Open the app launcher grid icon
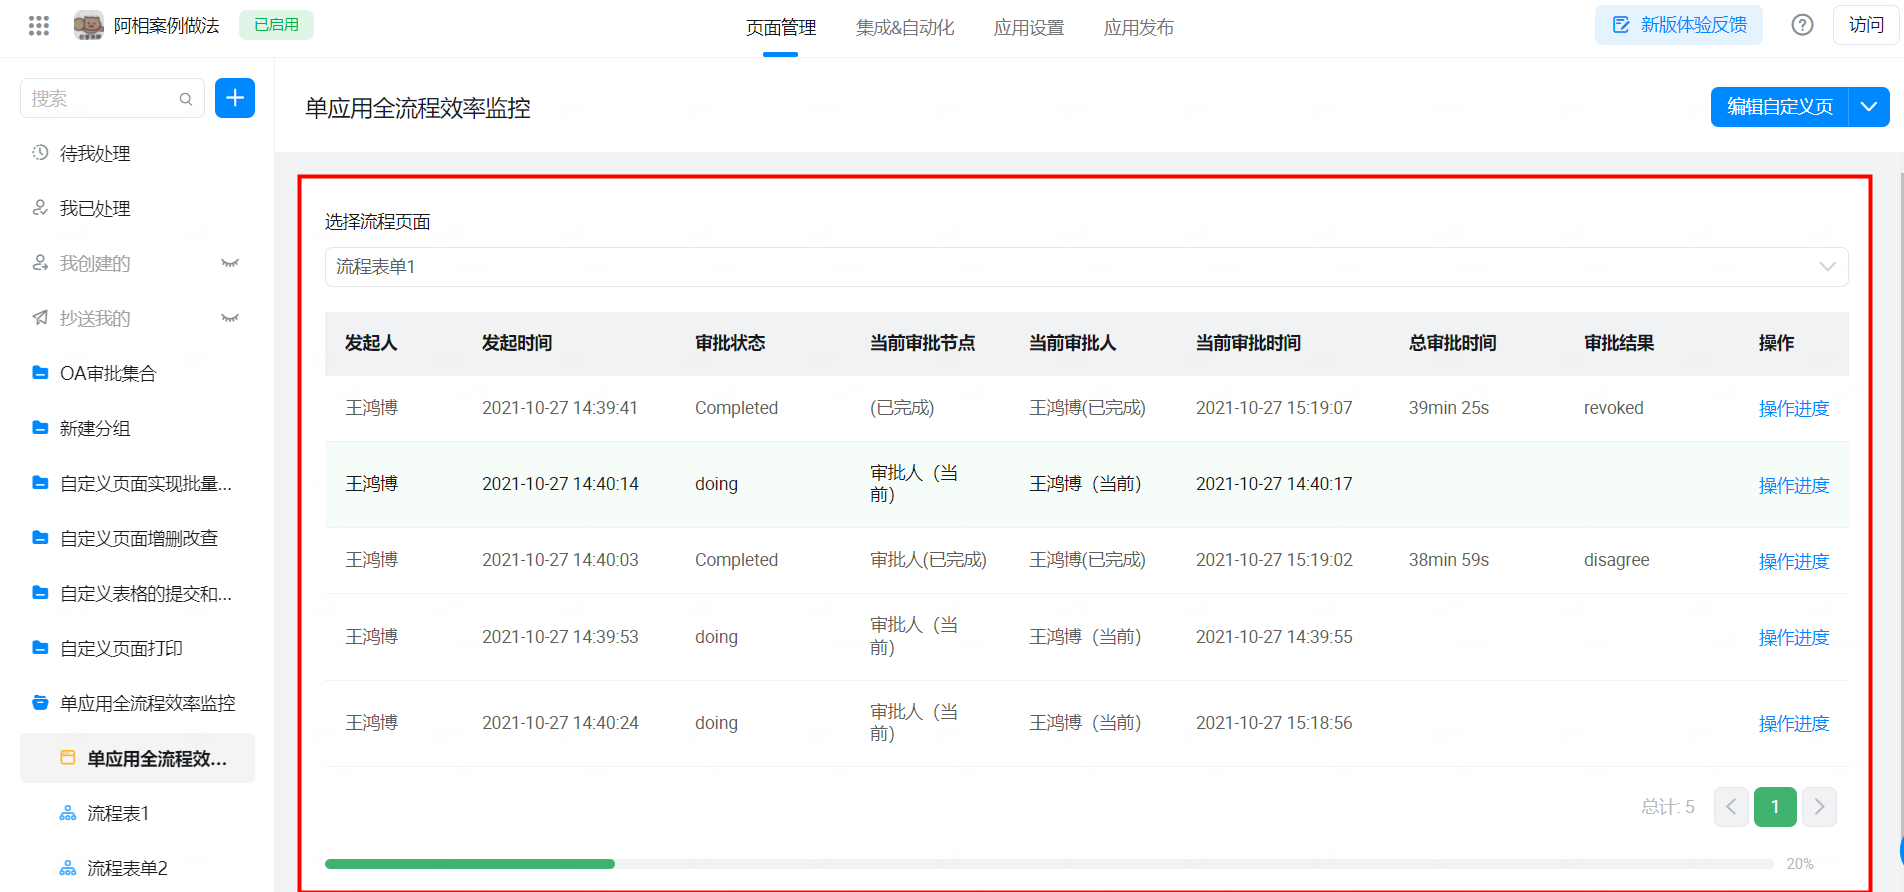 pos(39,26)
